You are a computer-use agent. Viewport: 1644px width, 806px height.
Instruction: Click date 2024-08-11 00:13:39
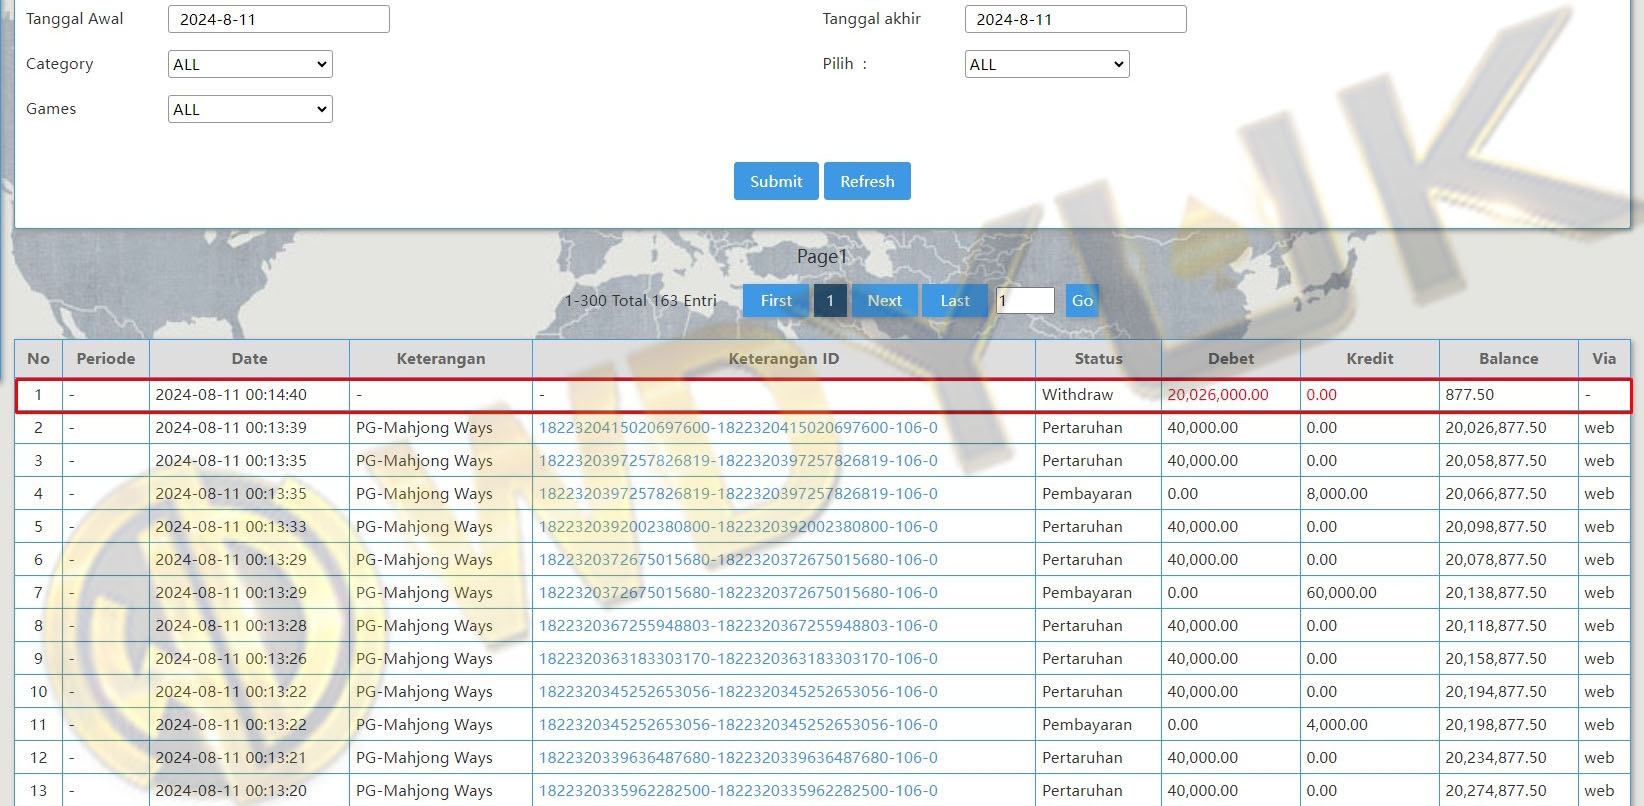pyautogui.click(x=231, y=427)
